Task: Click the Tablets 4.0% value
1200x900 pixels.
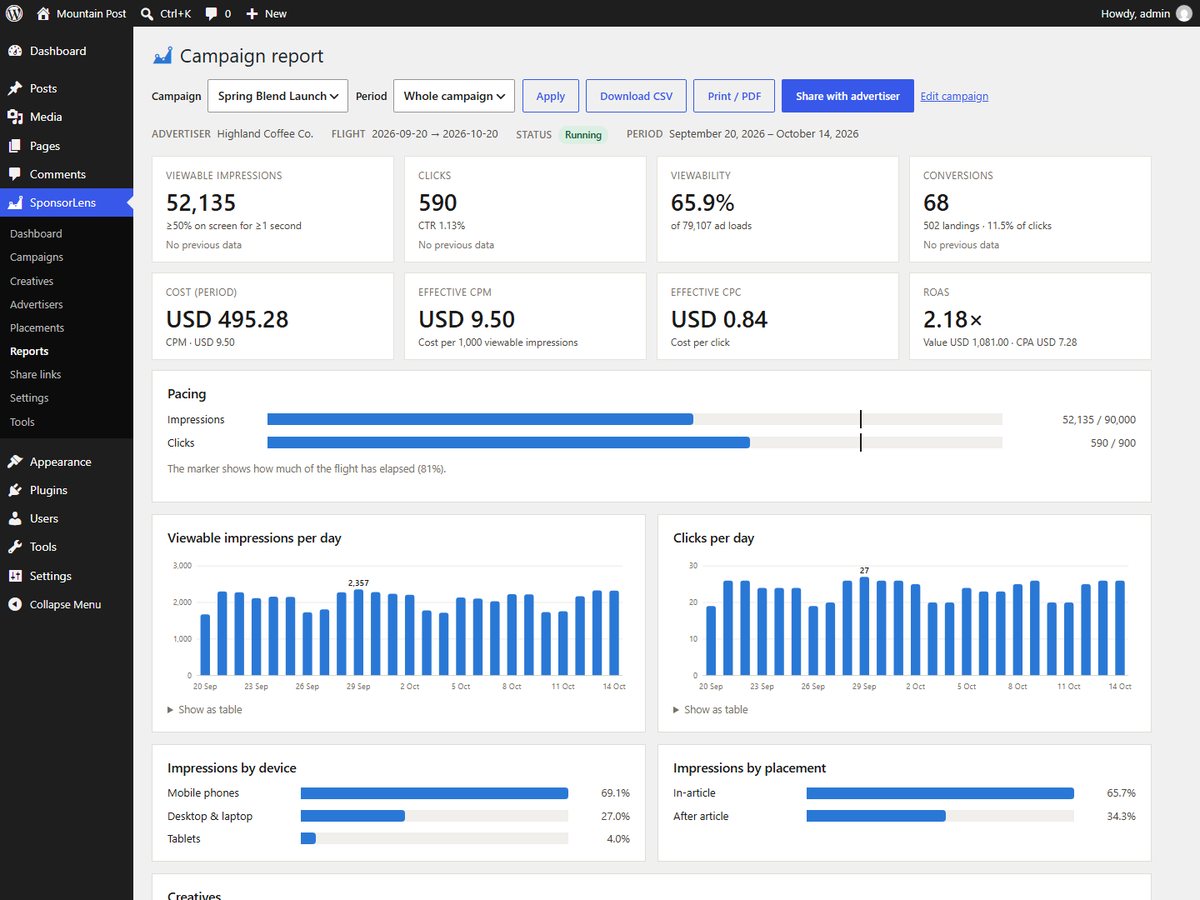Action: pyautogui.click(x=618, y=839)
